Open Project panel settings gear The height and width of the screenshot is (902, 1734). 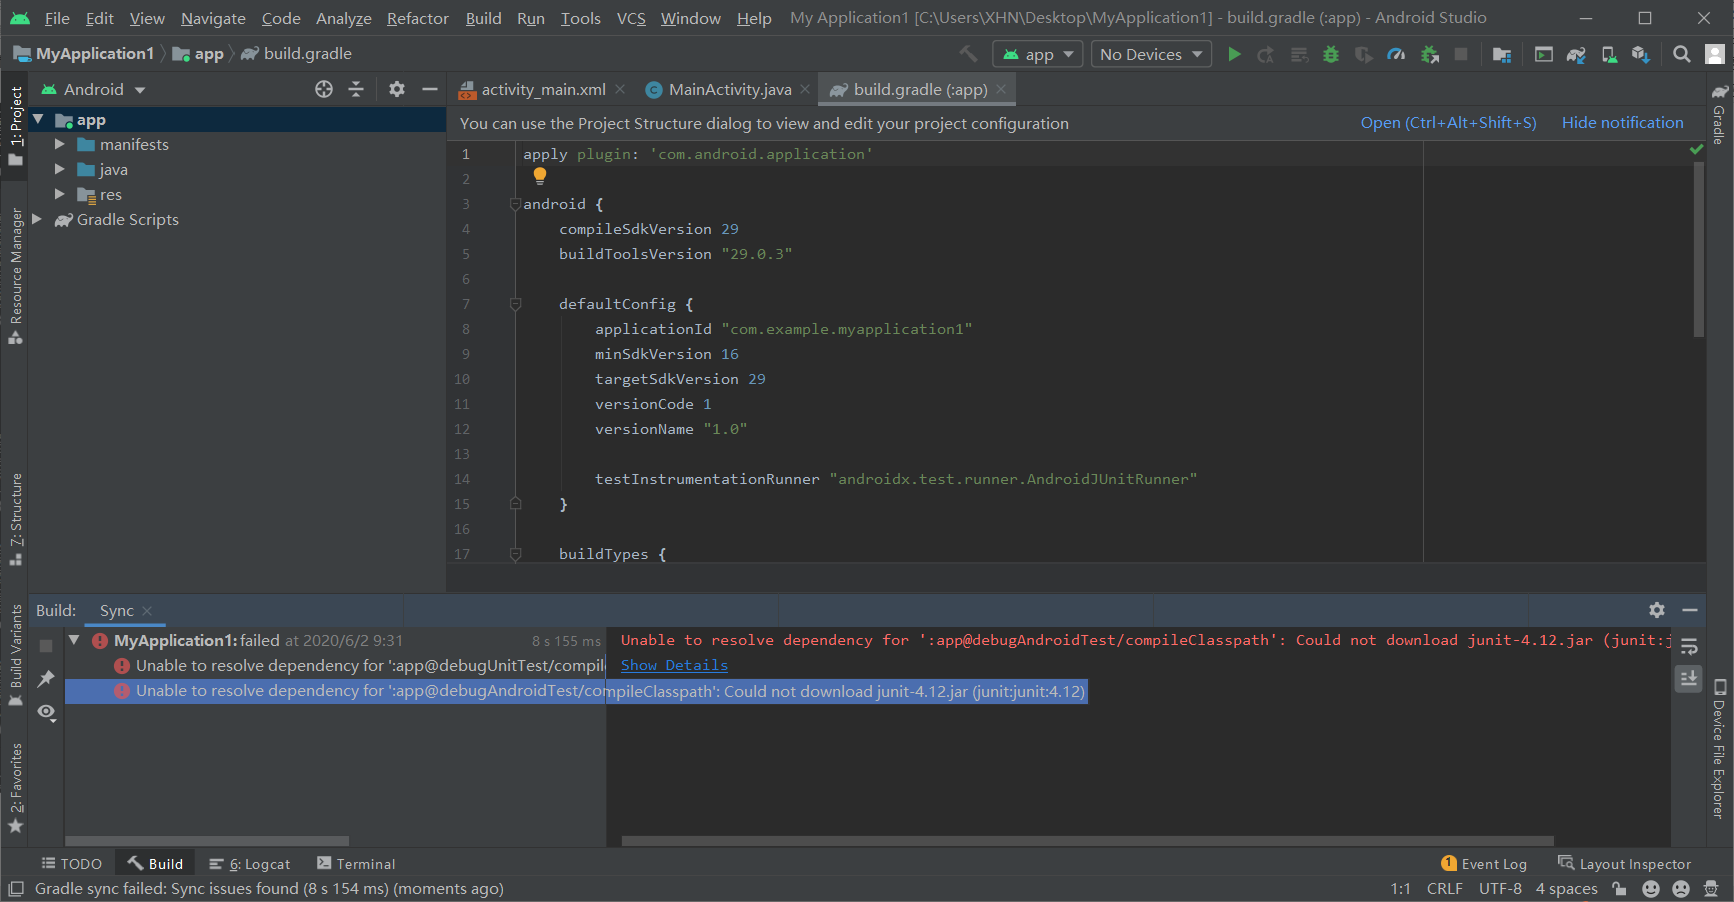[x=397, y=89]
